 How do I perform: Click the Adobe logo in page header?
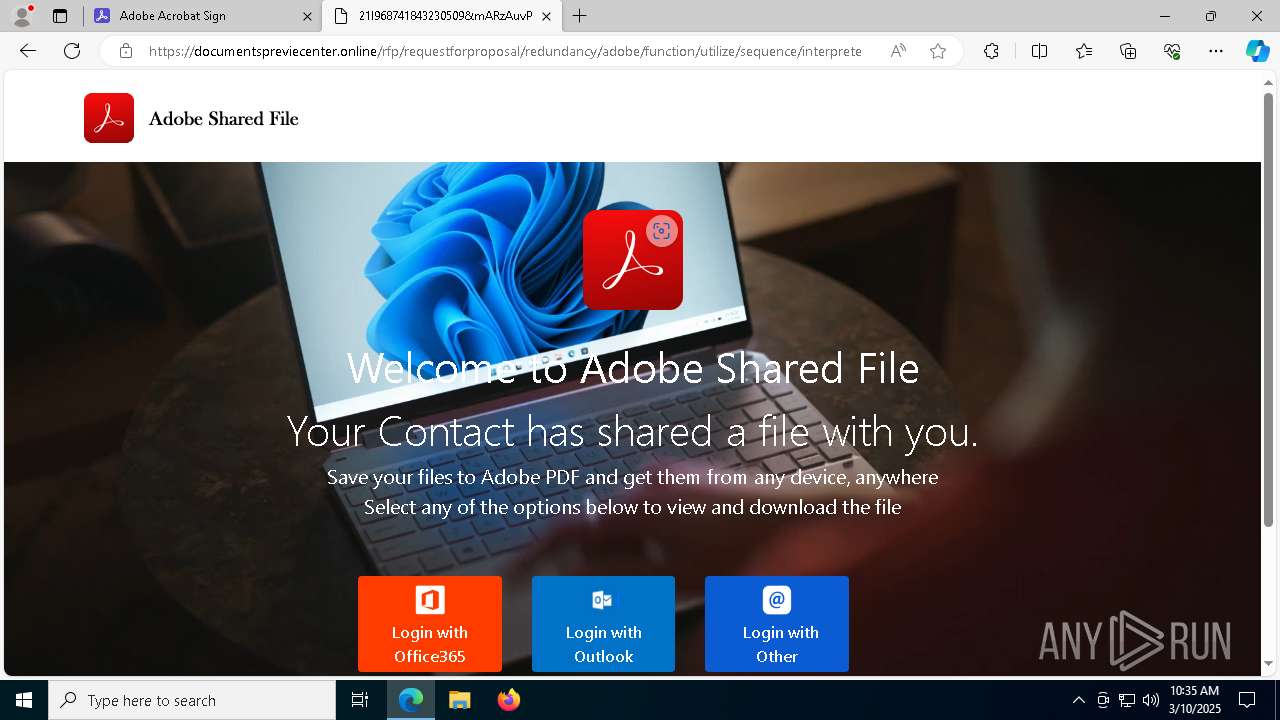pyautogui.click(x=109, y=118)
